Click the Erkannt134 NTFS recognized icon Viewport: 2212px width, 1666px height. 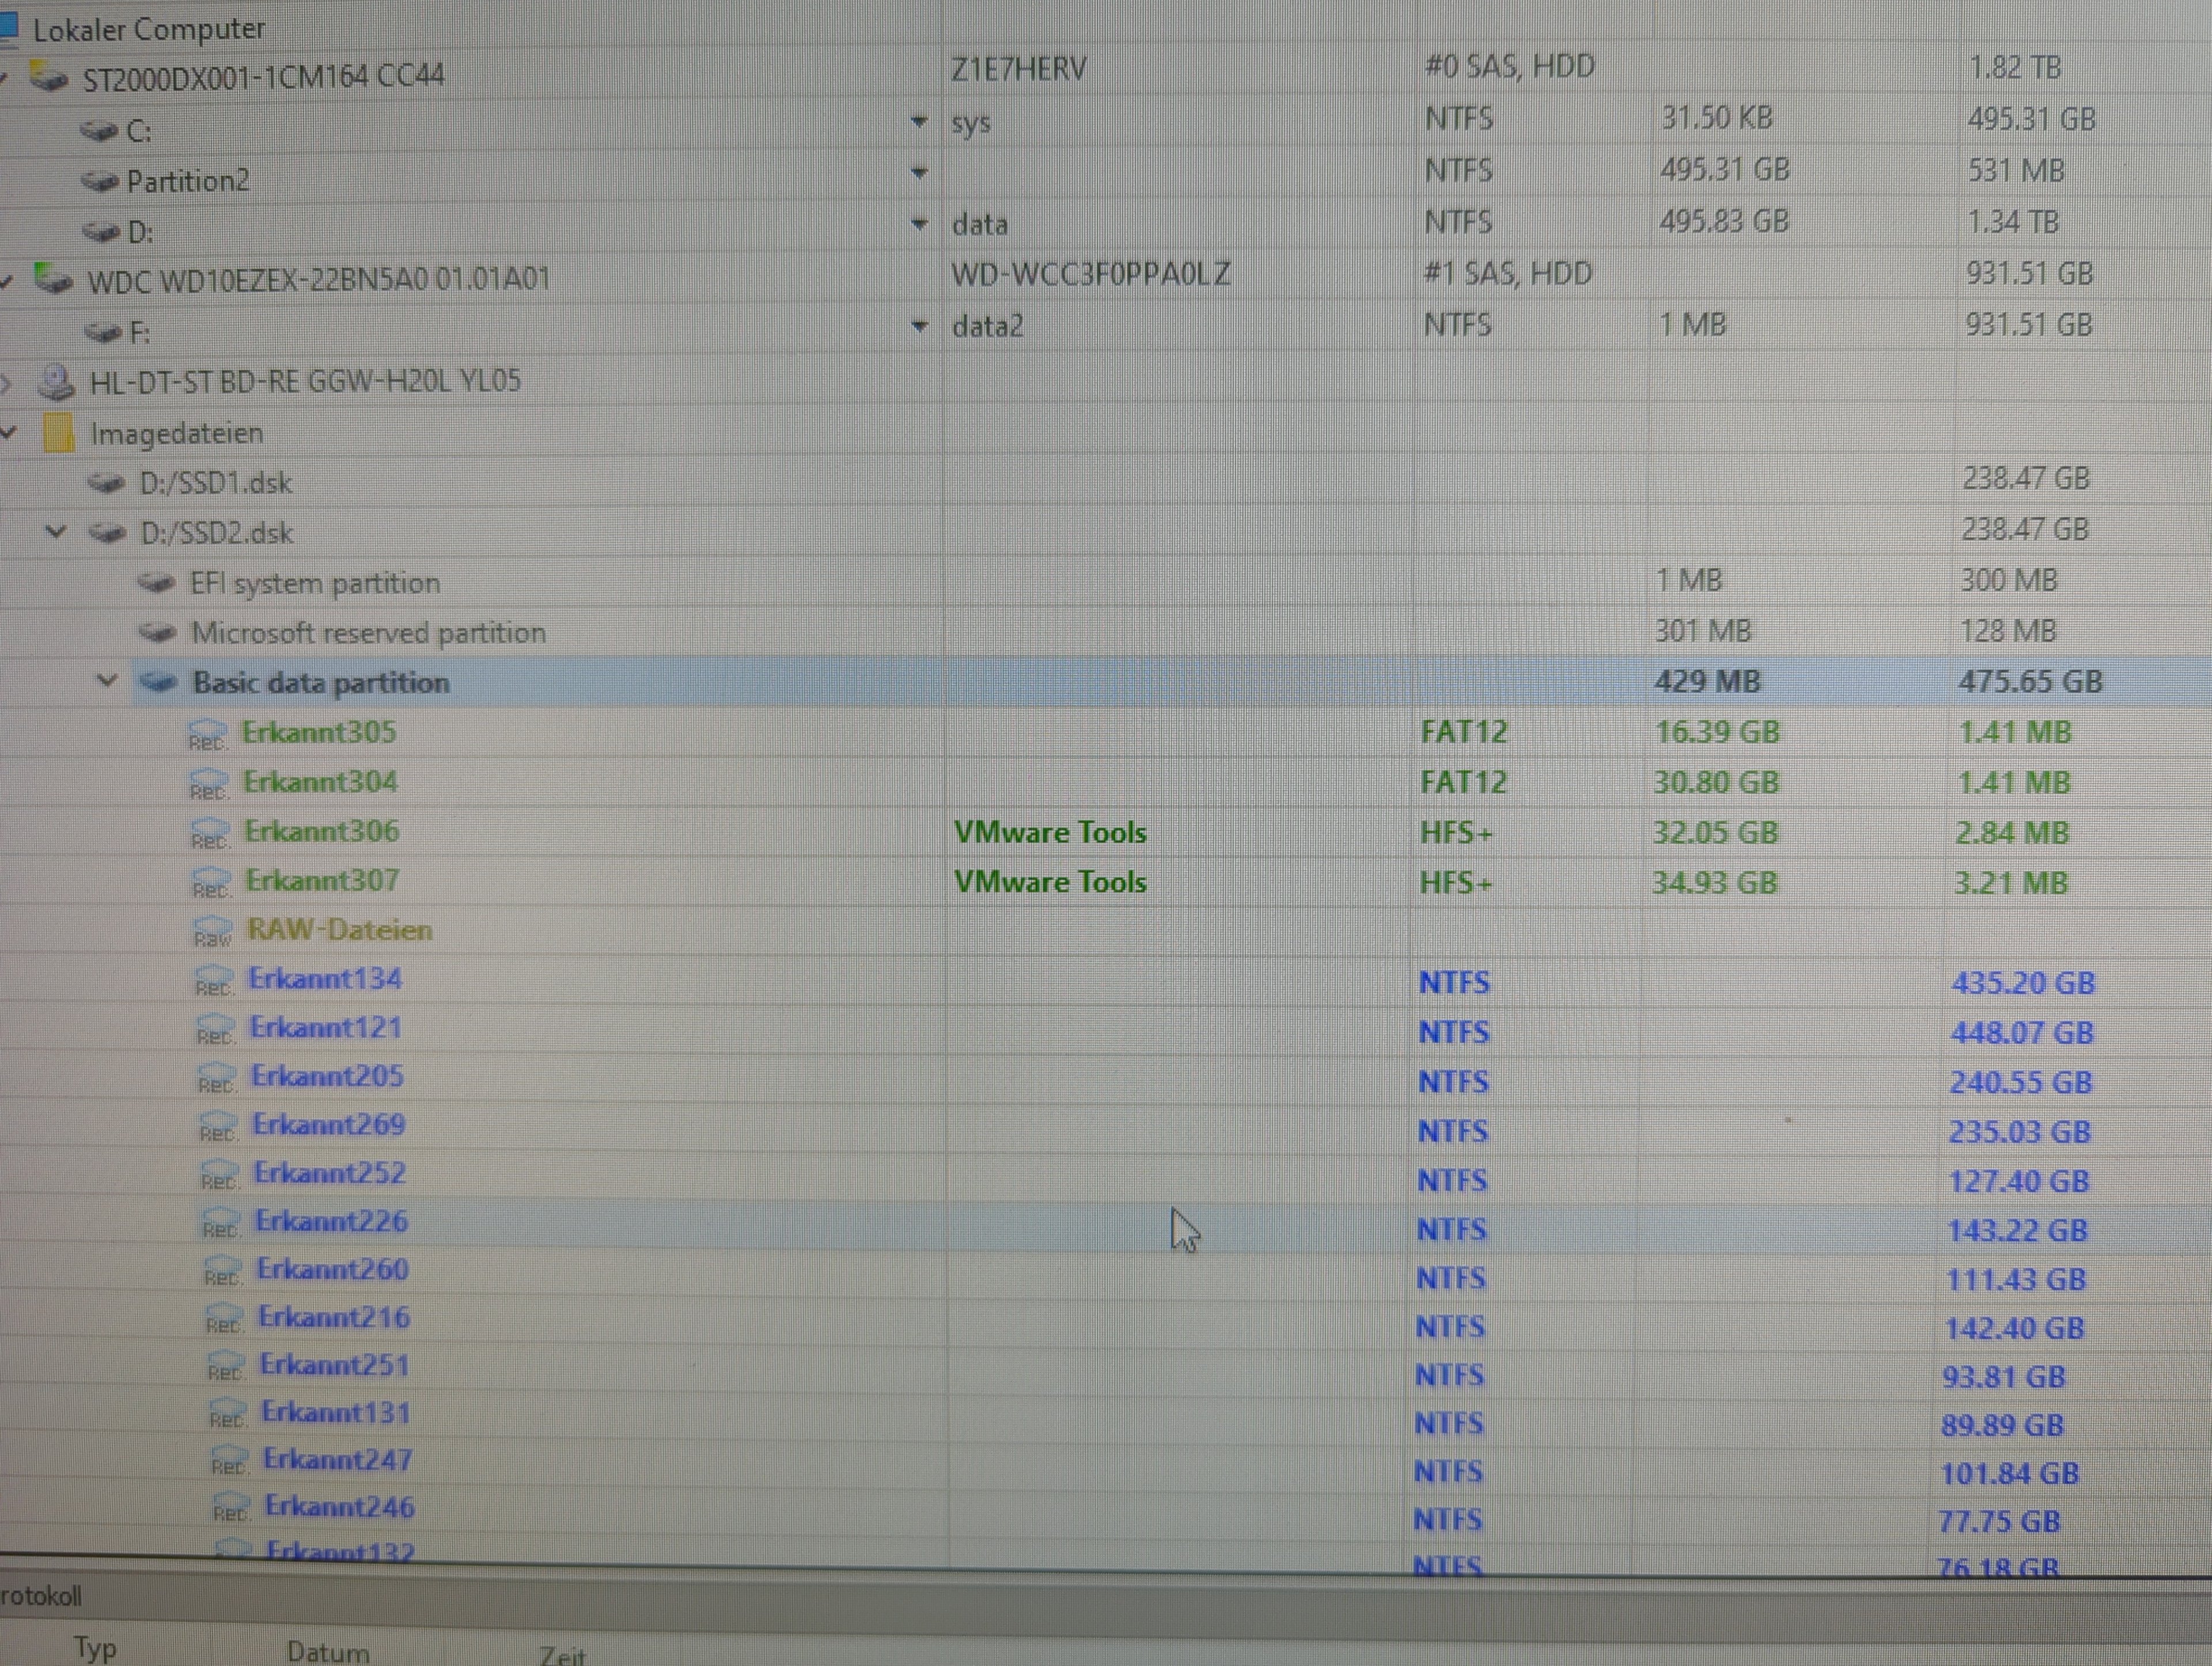214,980
